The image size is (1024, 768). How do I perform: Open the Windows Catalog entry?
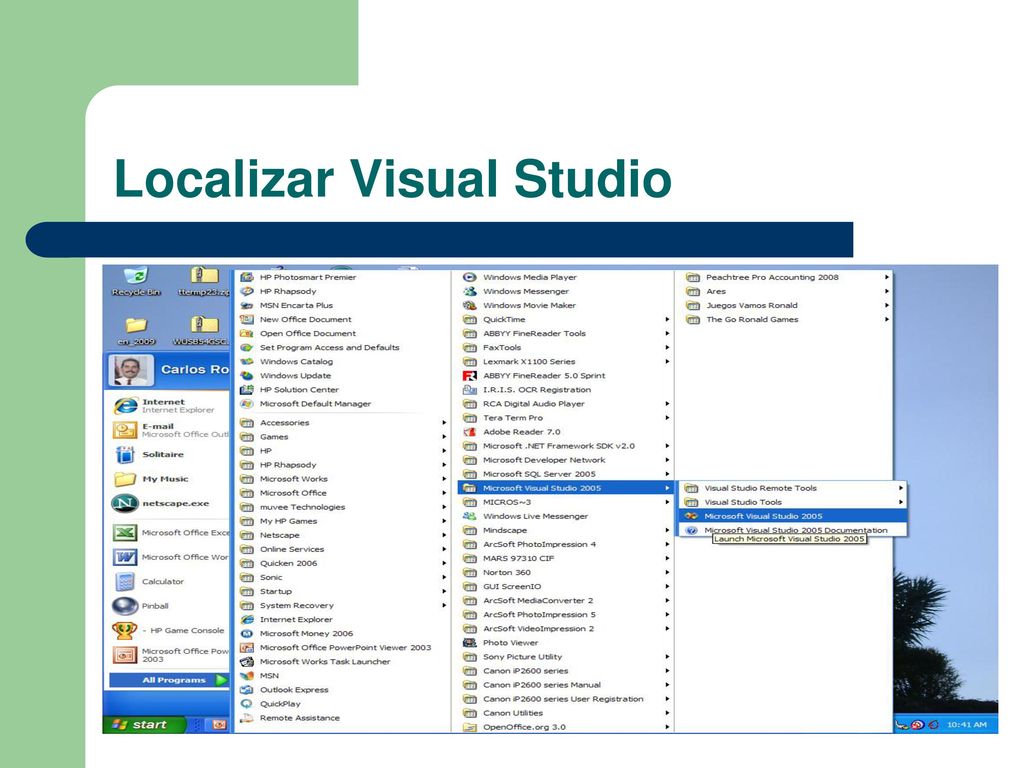[x=343, y=362]
